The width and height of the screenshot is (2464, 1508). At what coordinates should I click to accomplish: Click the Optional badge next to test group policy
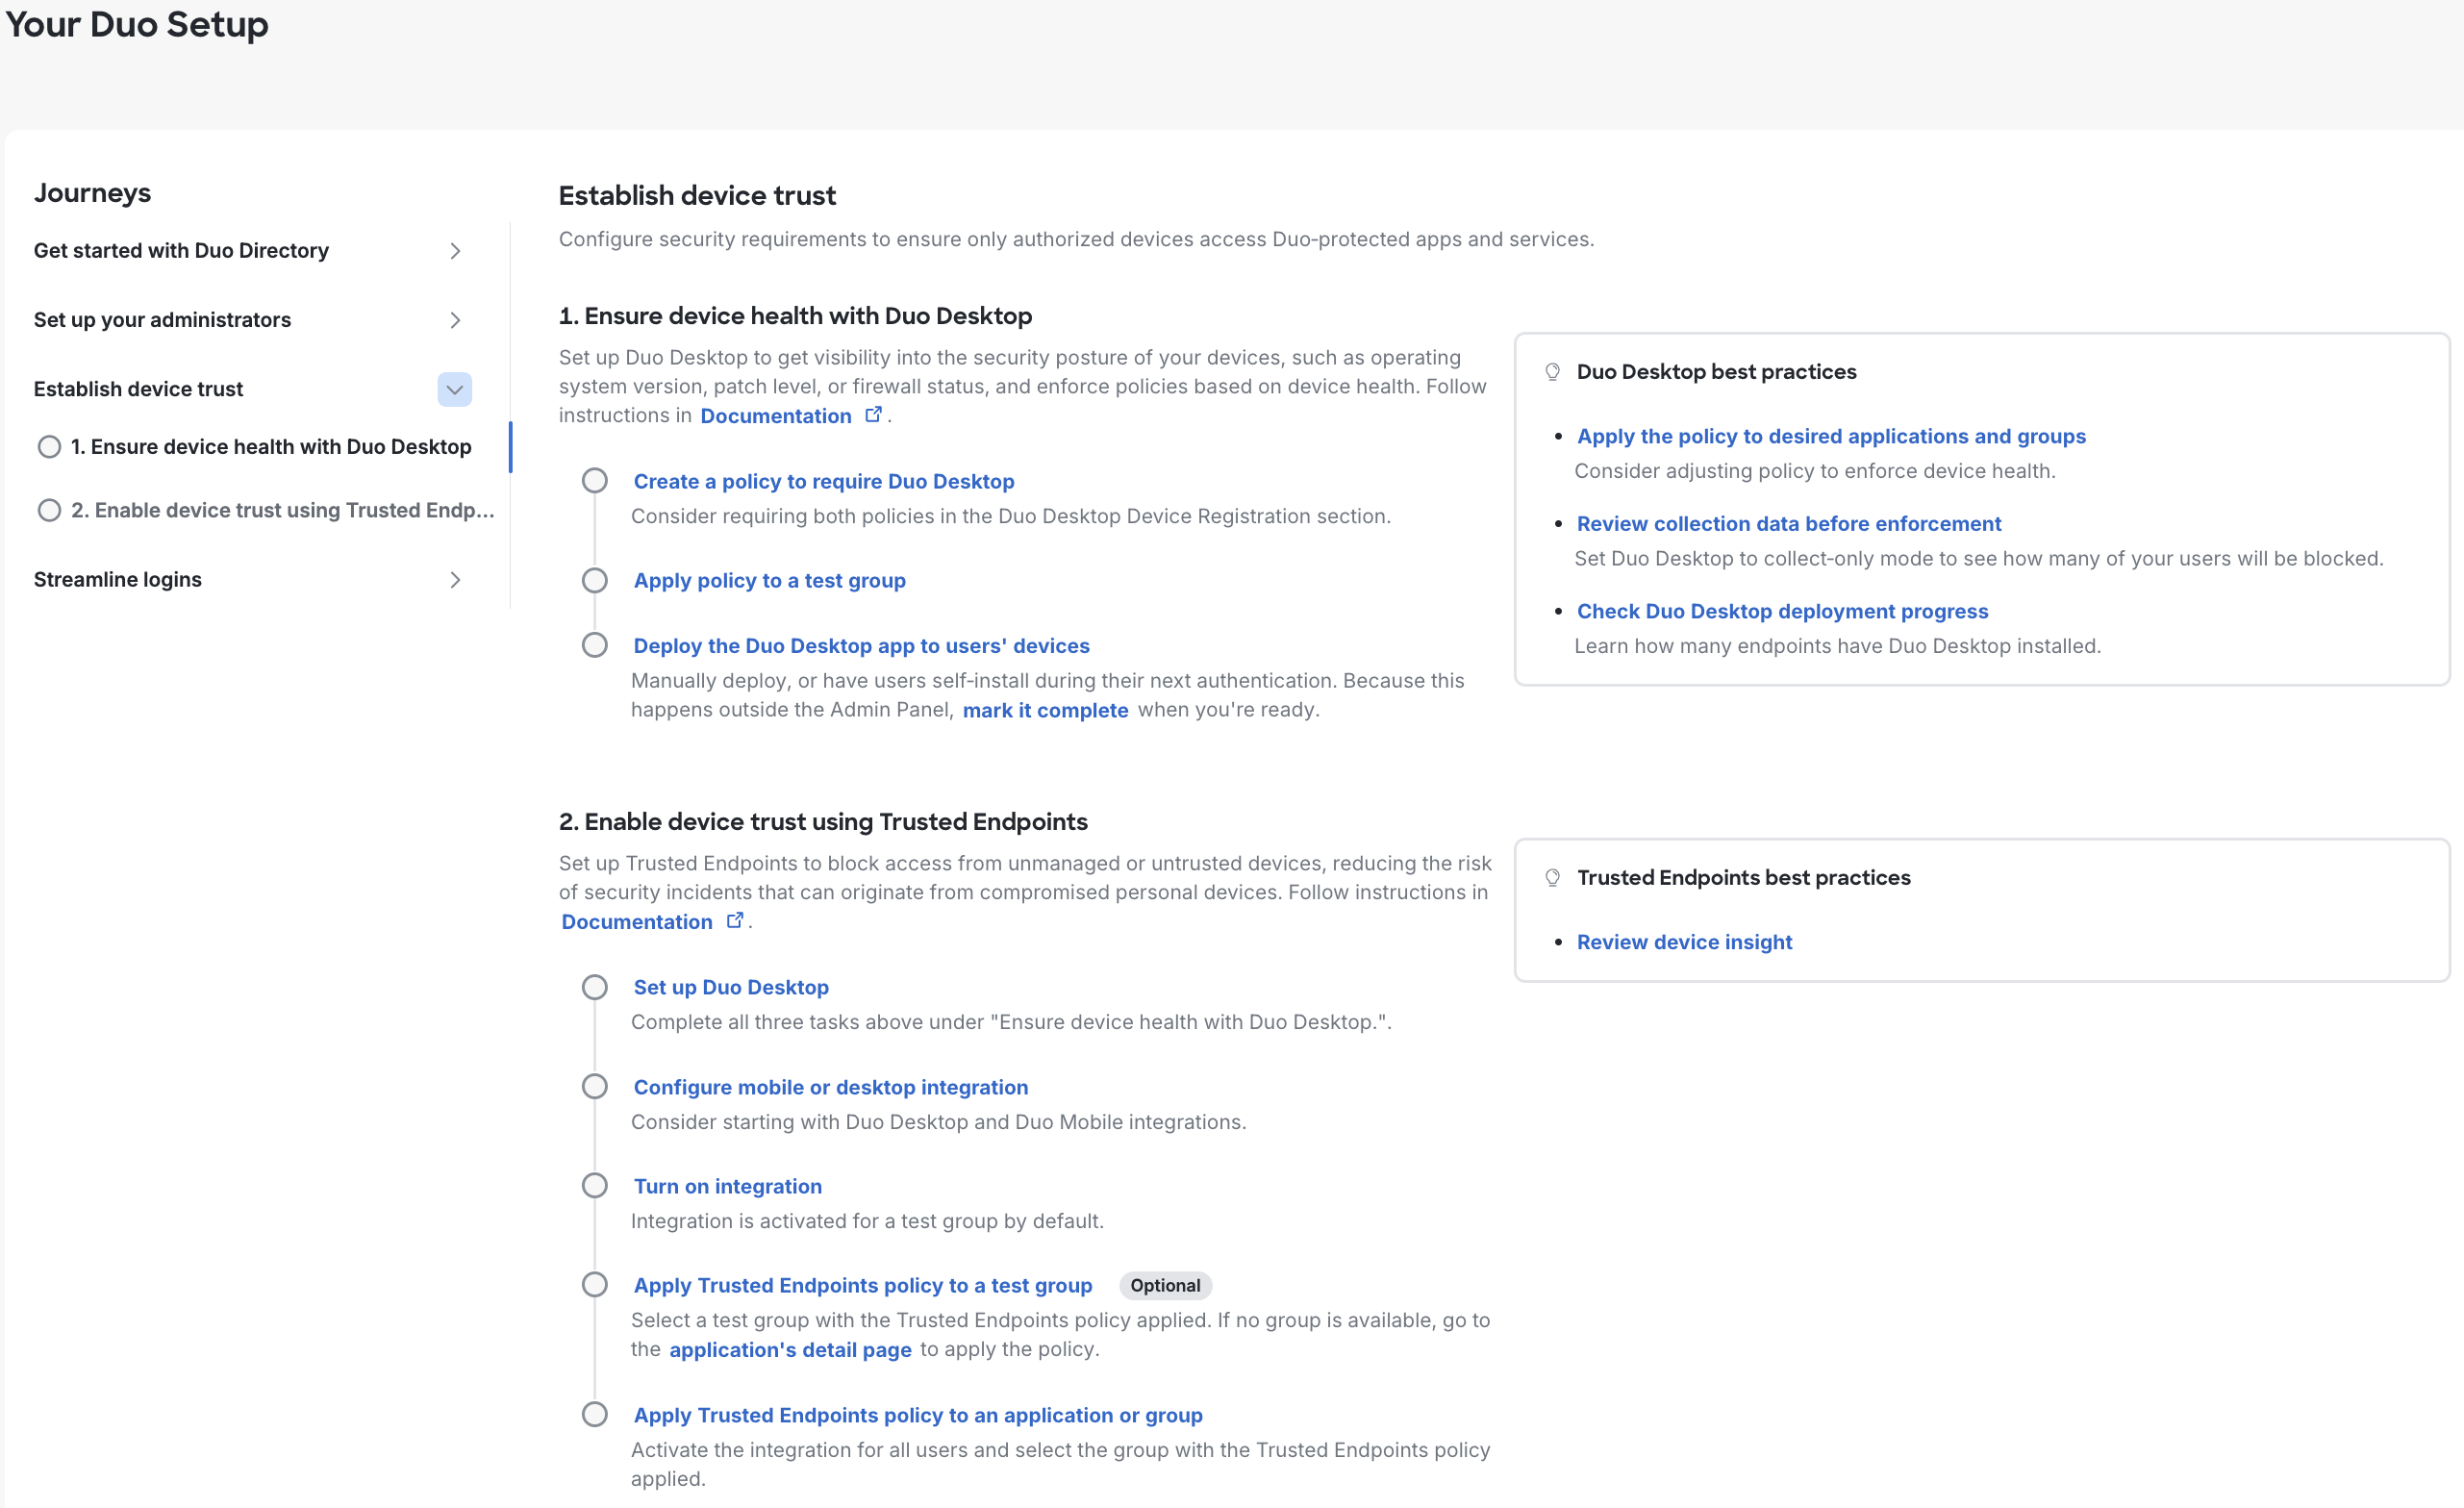(x=1164, y=1285)
